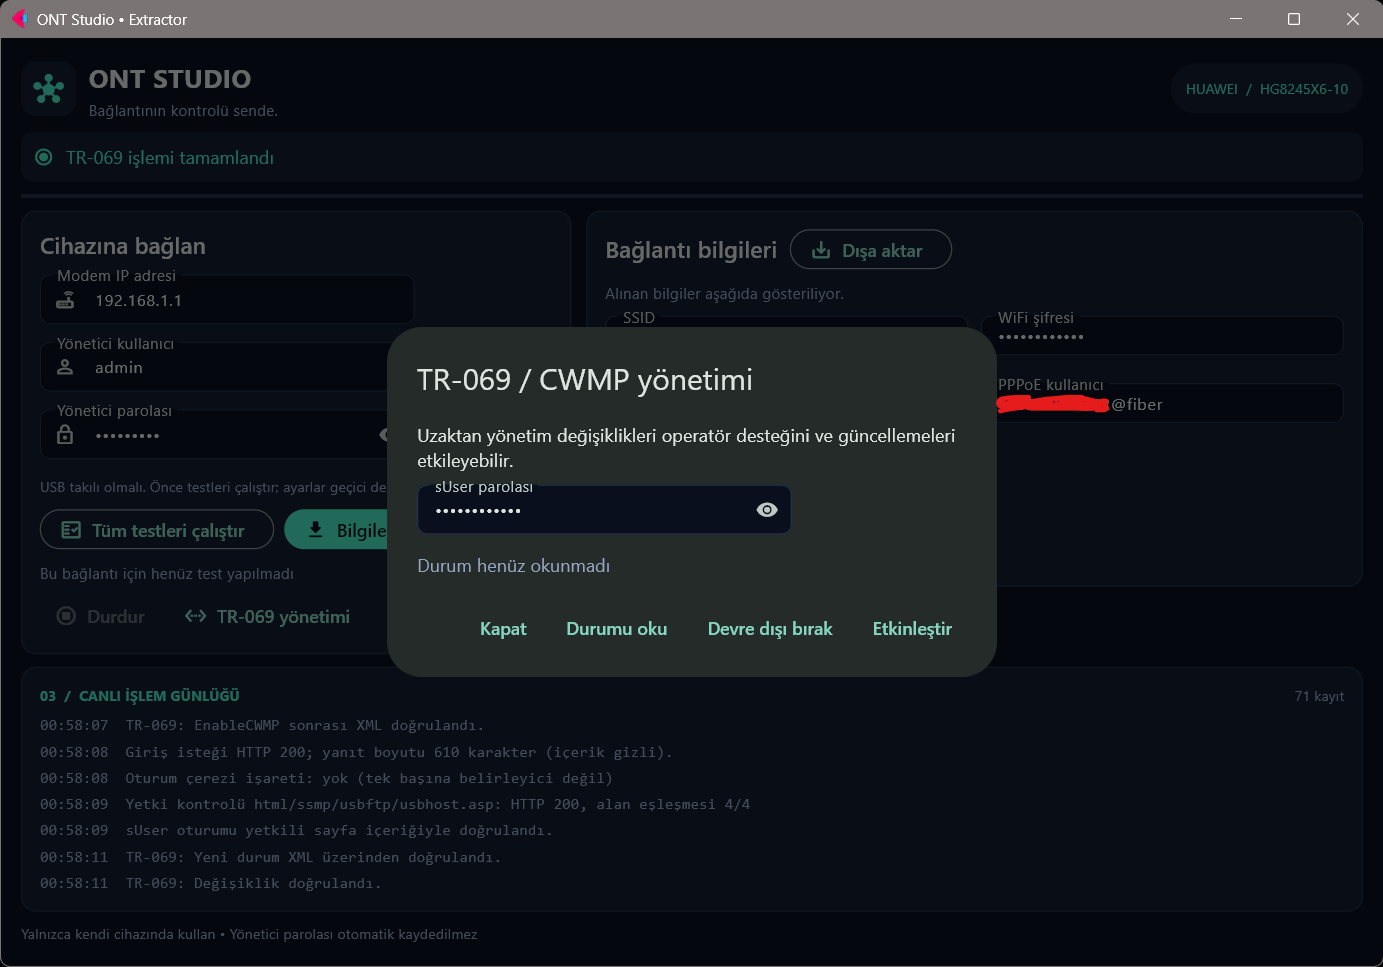Click the modem router icon beside 192.168.1.1
Viewport: 1383px width, 967px height.
point(65,300)
